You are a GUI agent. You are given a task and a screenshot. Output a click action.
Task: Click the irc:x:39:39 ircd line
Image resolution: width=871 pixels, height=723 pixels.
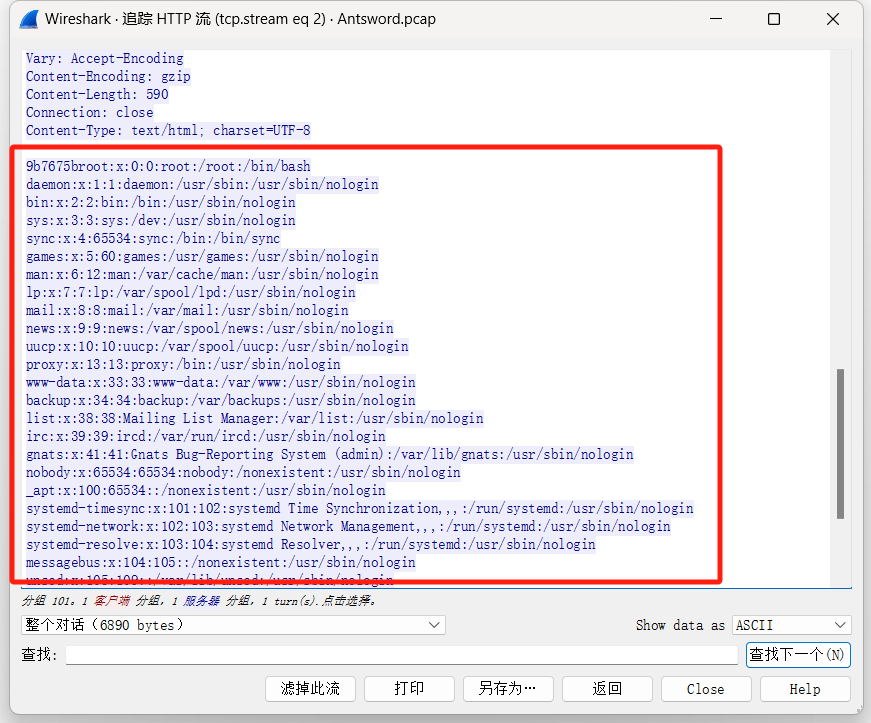click(x=206, y=436)
